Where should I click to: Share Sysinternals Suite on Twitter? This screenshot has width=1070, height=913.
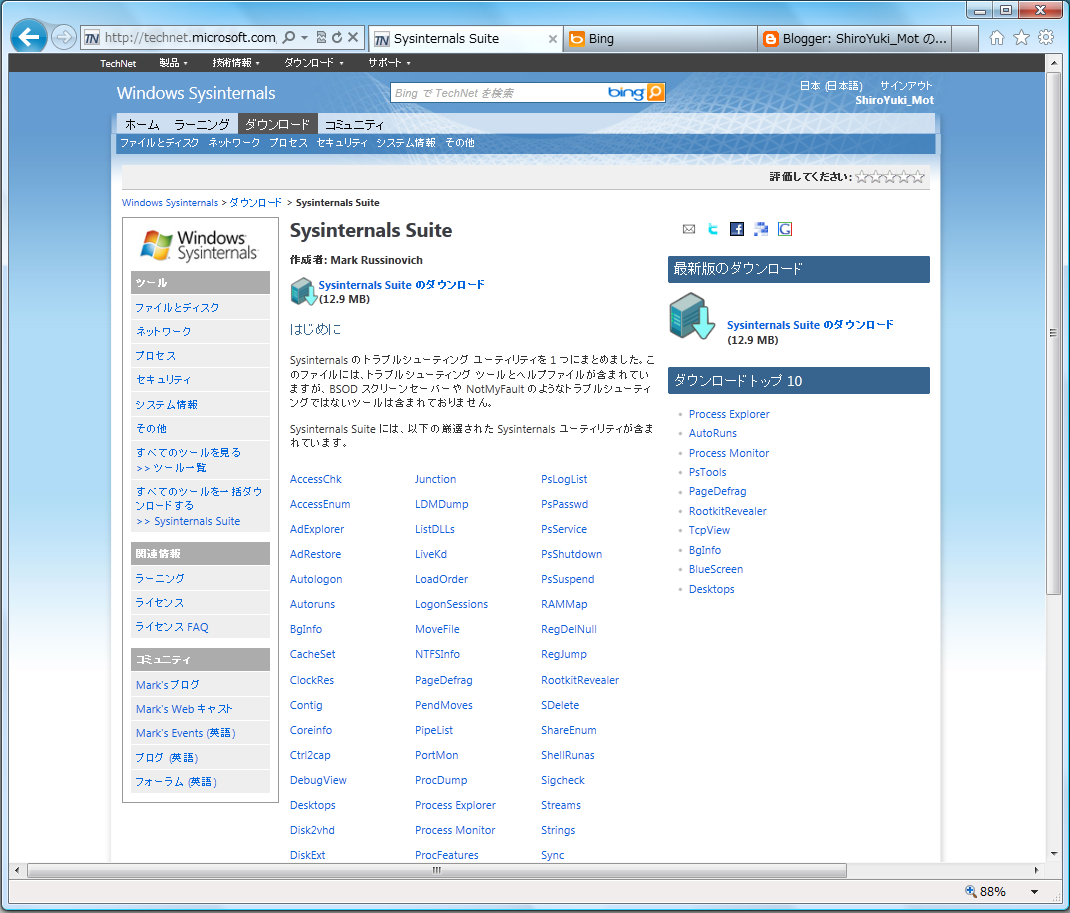coord(712,229)
